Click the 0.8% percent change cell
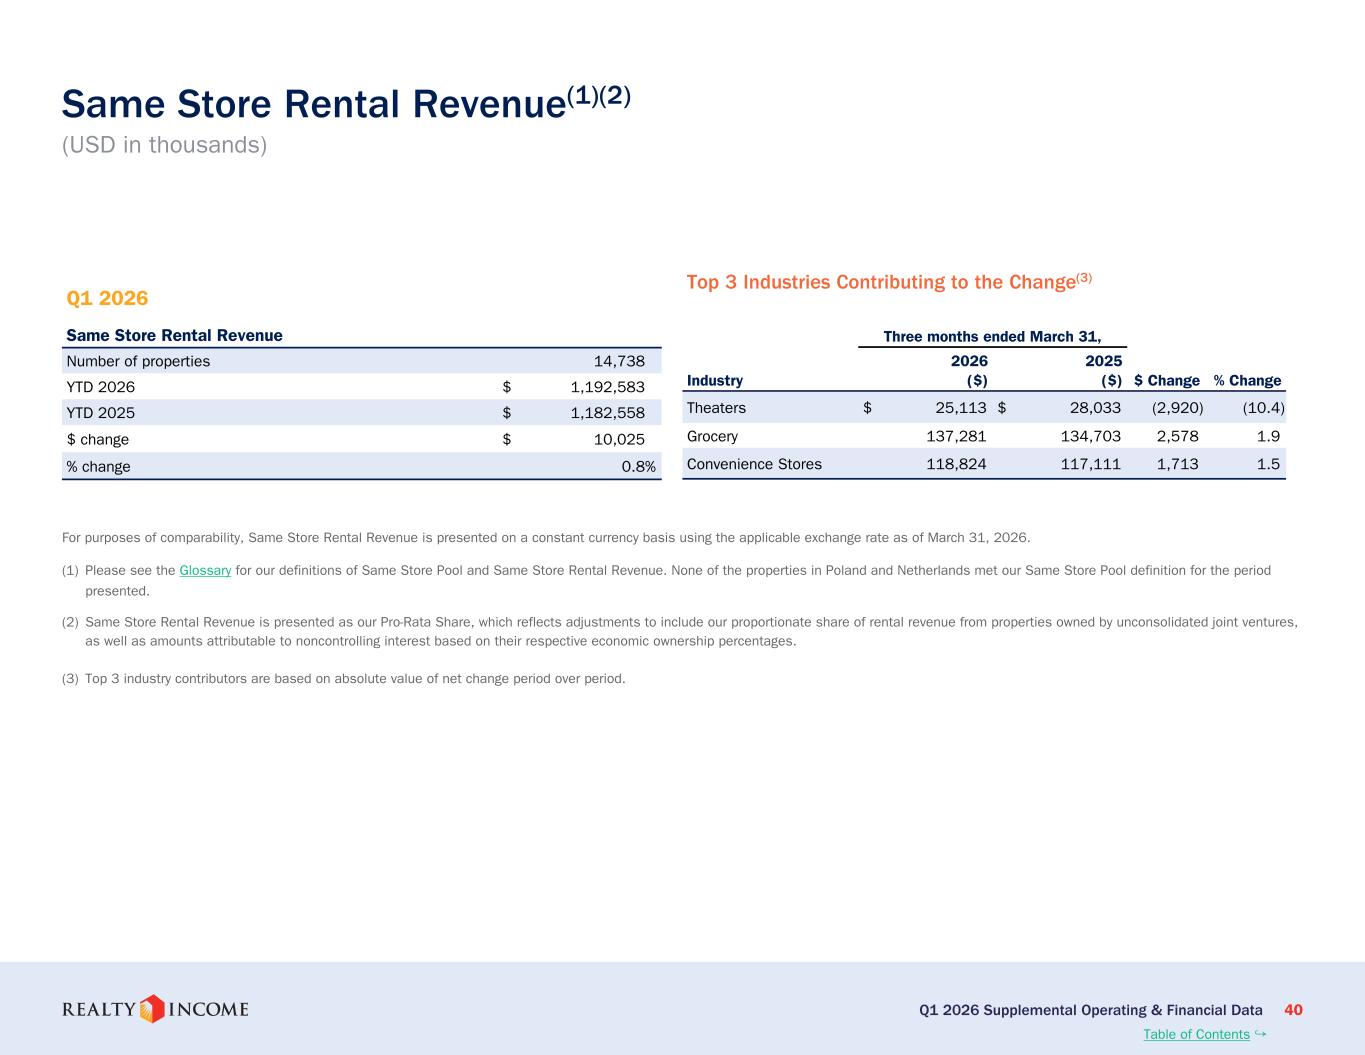The image size is (1365, 1055). (638, 466)
